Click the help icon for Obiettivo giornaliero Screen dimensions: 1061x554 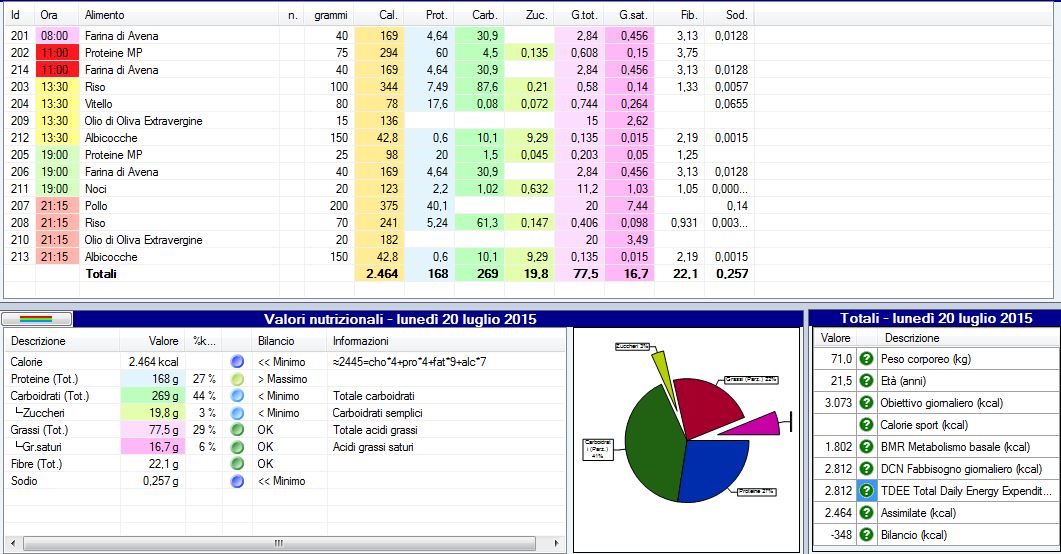pos(867,403)
